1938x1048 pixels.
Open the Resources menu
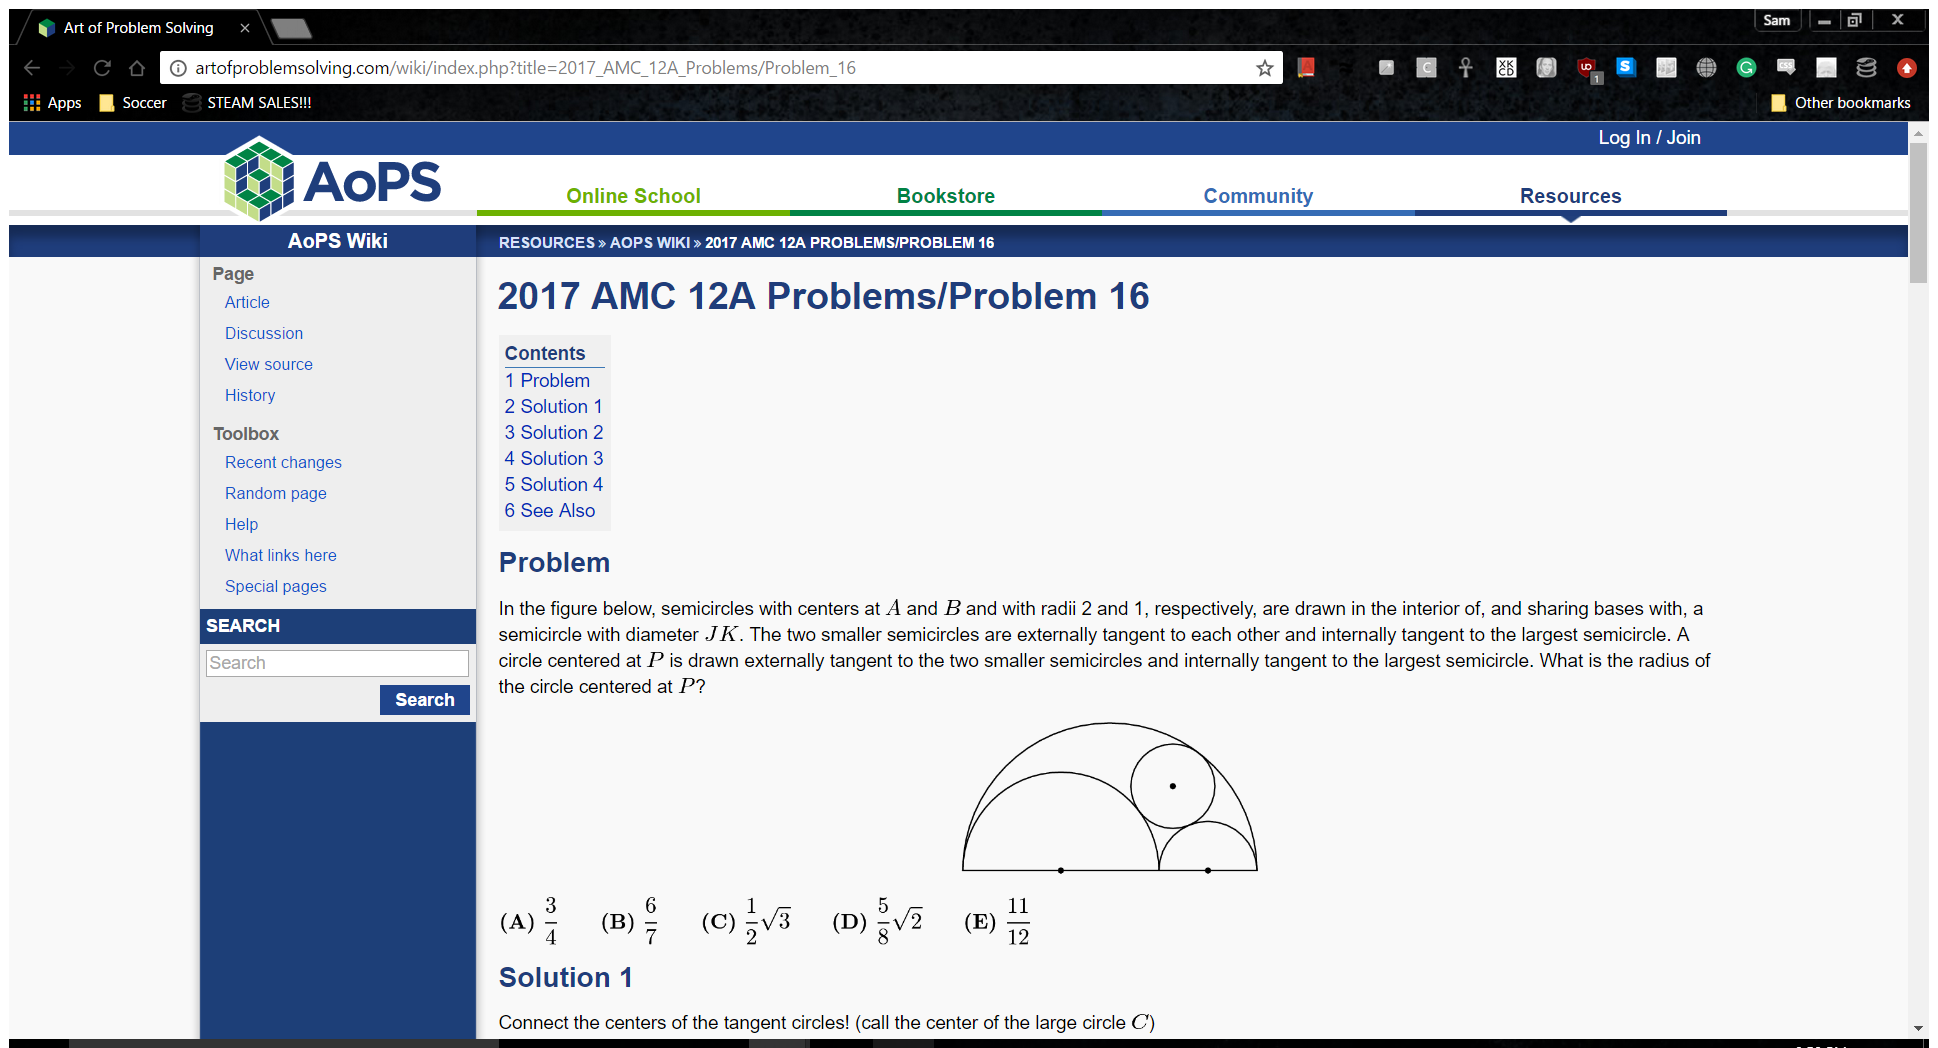[1571, 196]
